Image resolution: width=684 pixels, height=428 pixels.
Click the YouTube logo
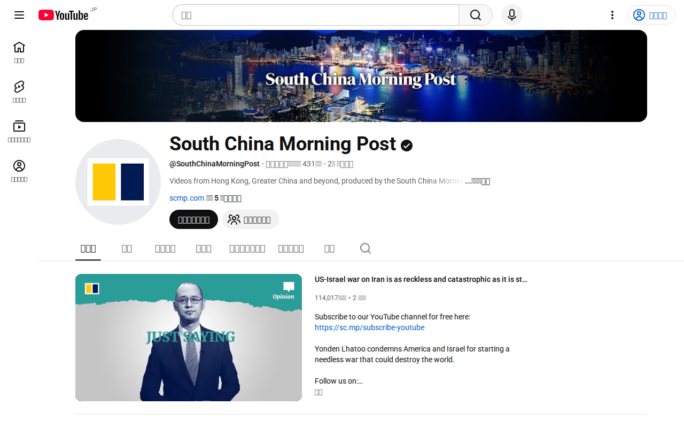(64, 15)
